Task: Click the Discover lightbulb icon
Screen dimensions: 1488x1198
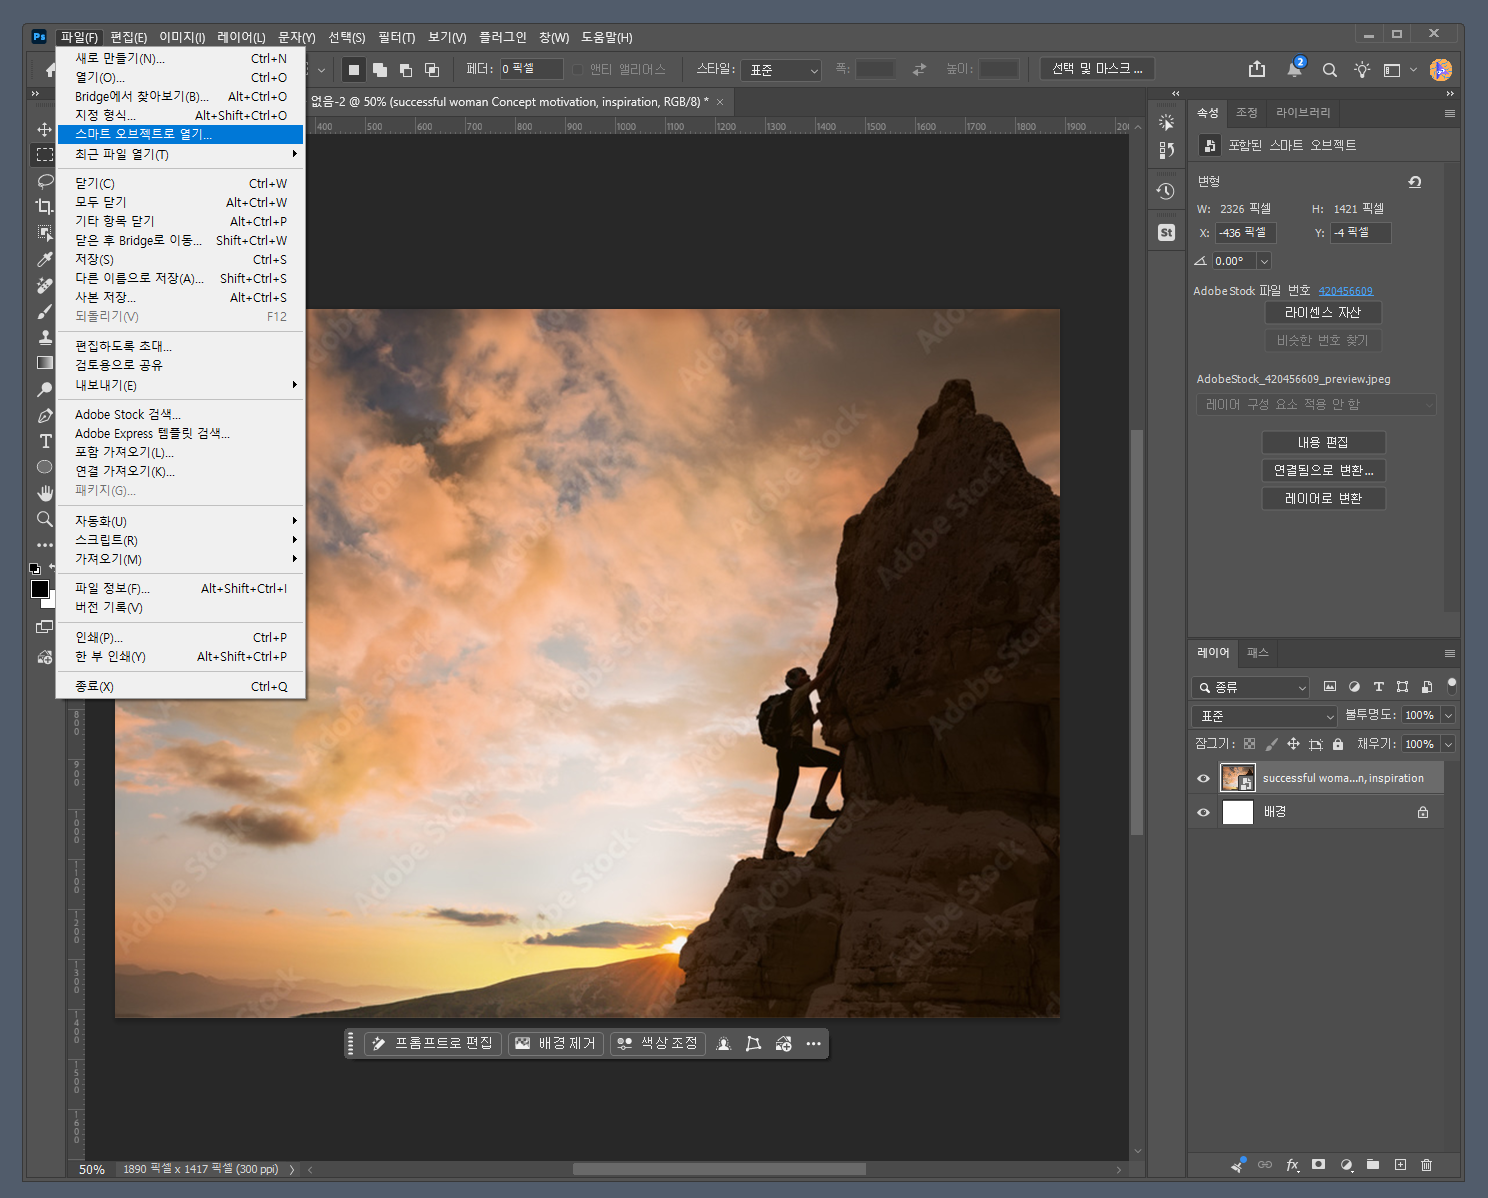Action: [x=1362, y=69]
